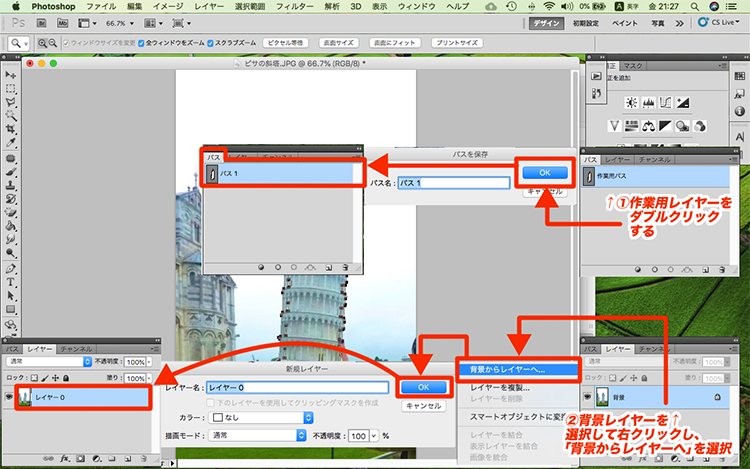The width and height of the screenshot is (750, 469).
Task: Add a Levels adjustment
Action: pos(649,102)
